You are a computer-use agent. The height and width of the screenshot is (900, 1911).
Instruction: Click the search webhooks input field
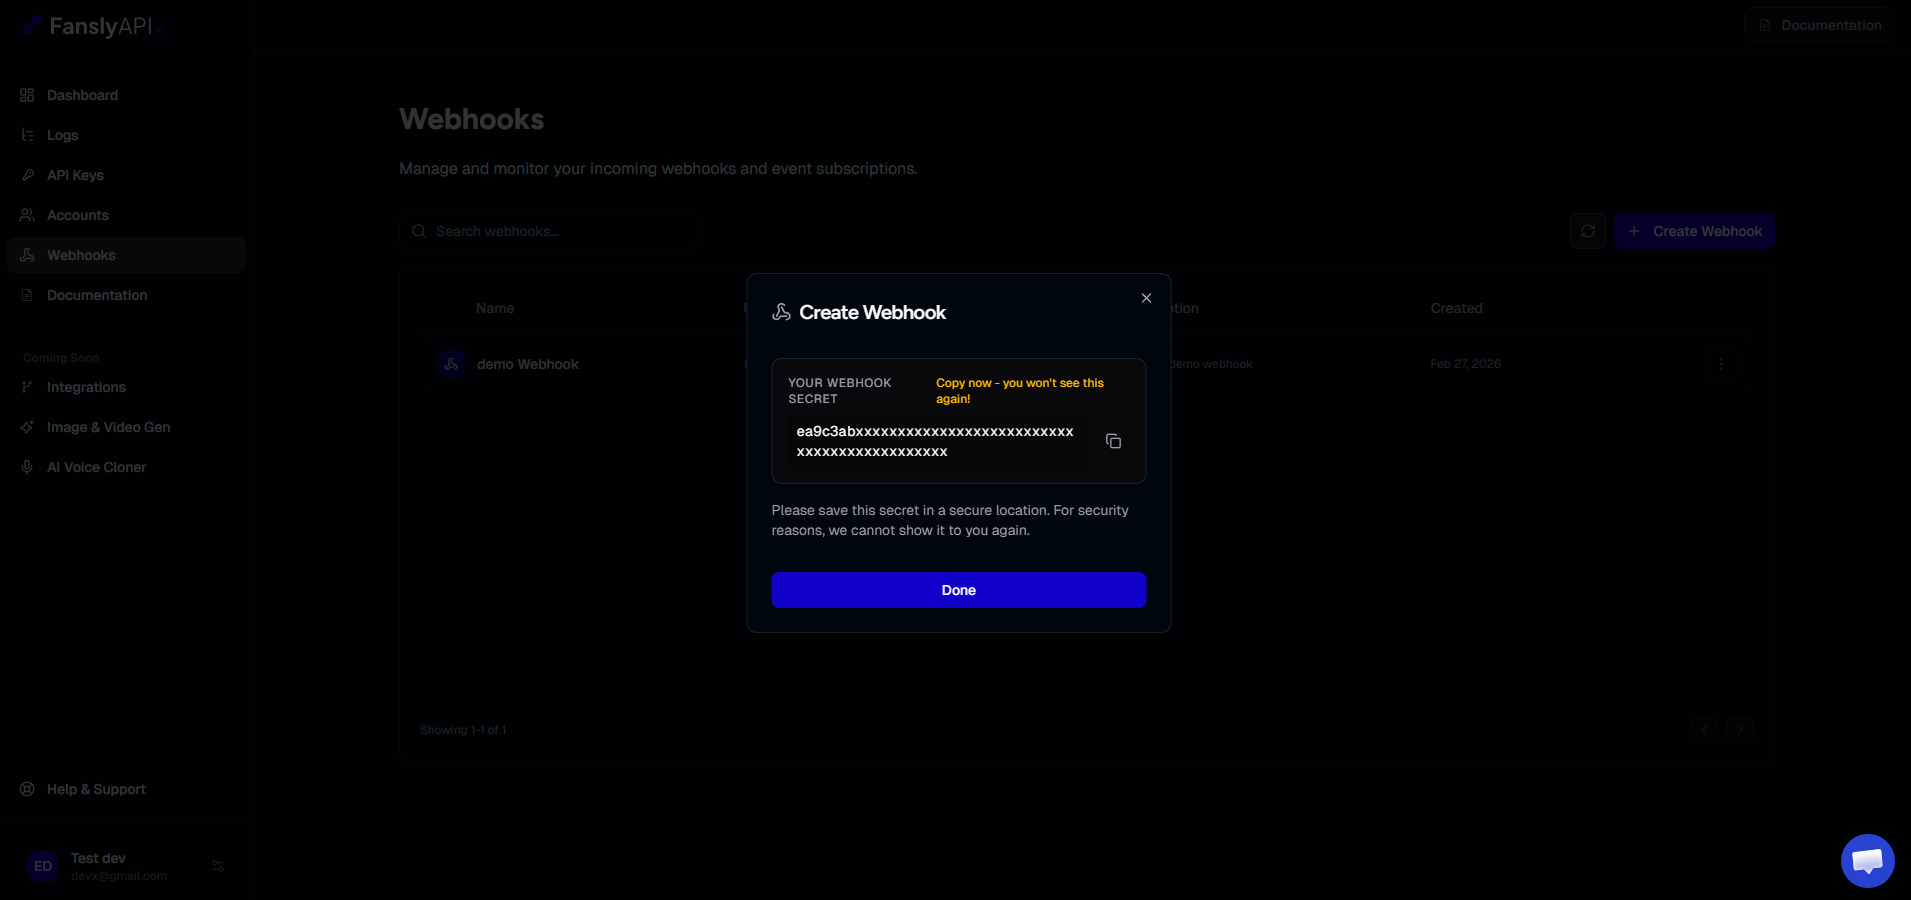click(549, 230)
